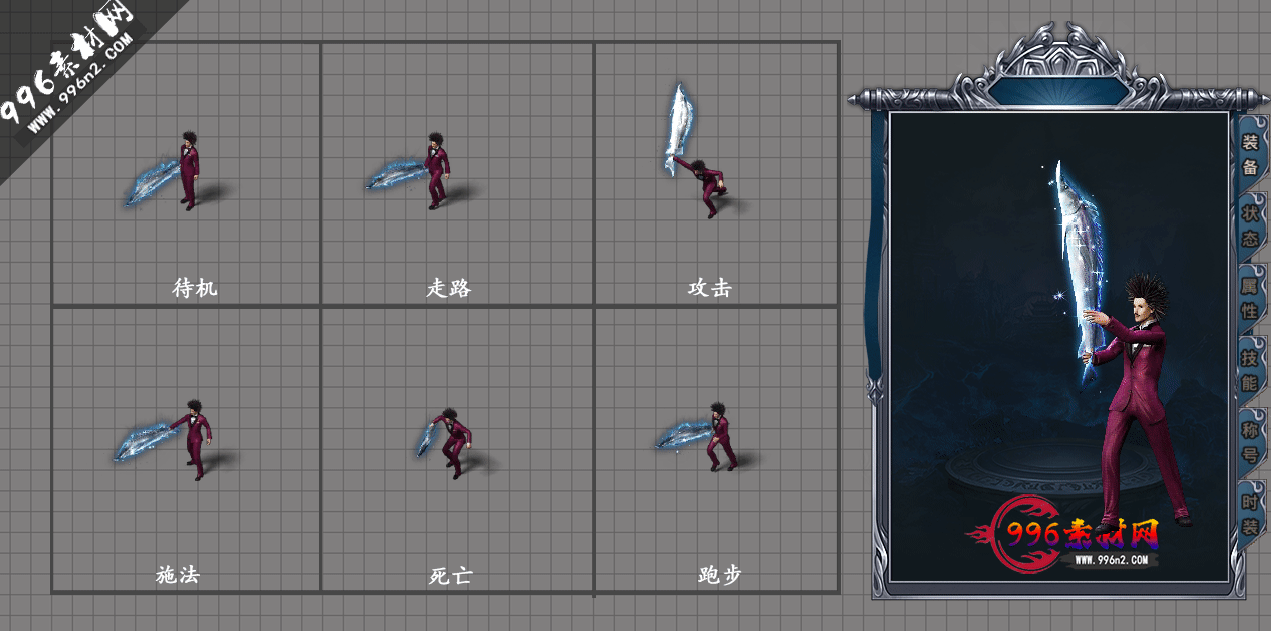Click the 死亡 label text
The height and width of the screenshot is (631, 1271).
click(450, 576)
